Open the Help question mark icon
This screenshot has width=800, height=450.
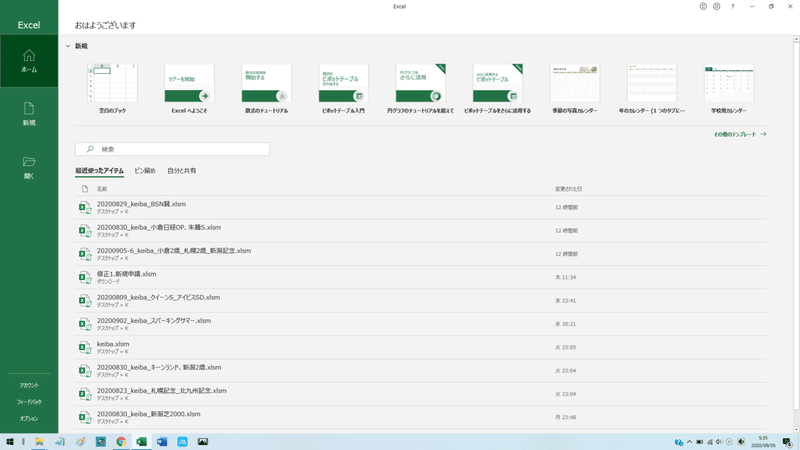tap(733, 6)
